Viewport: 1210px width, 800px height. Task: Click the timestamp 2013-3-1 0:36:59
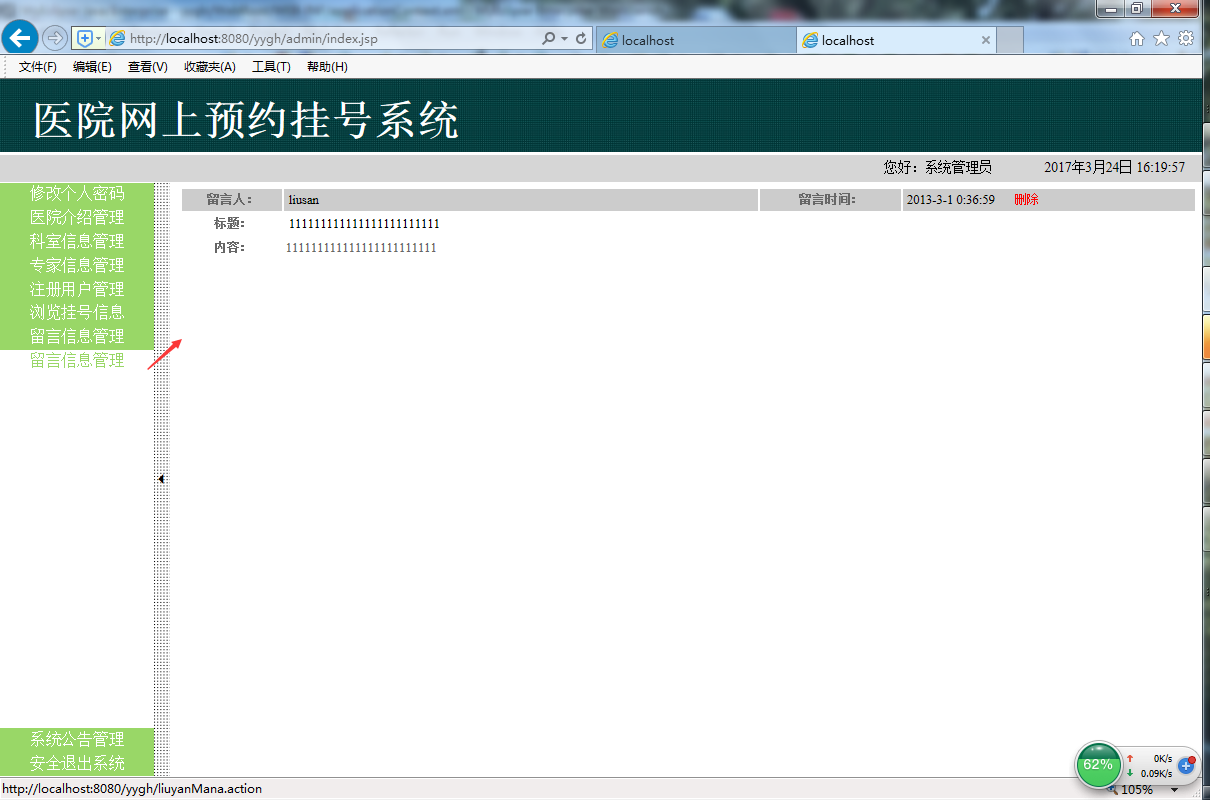click(950, 200)
